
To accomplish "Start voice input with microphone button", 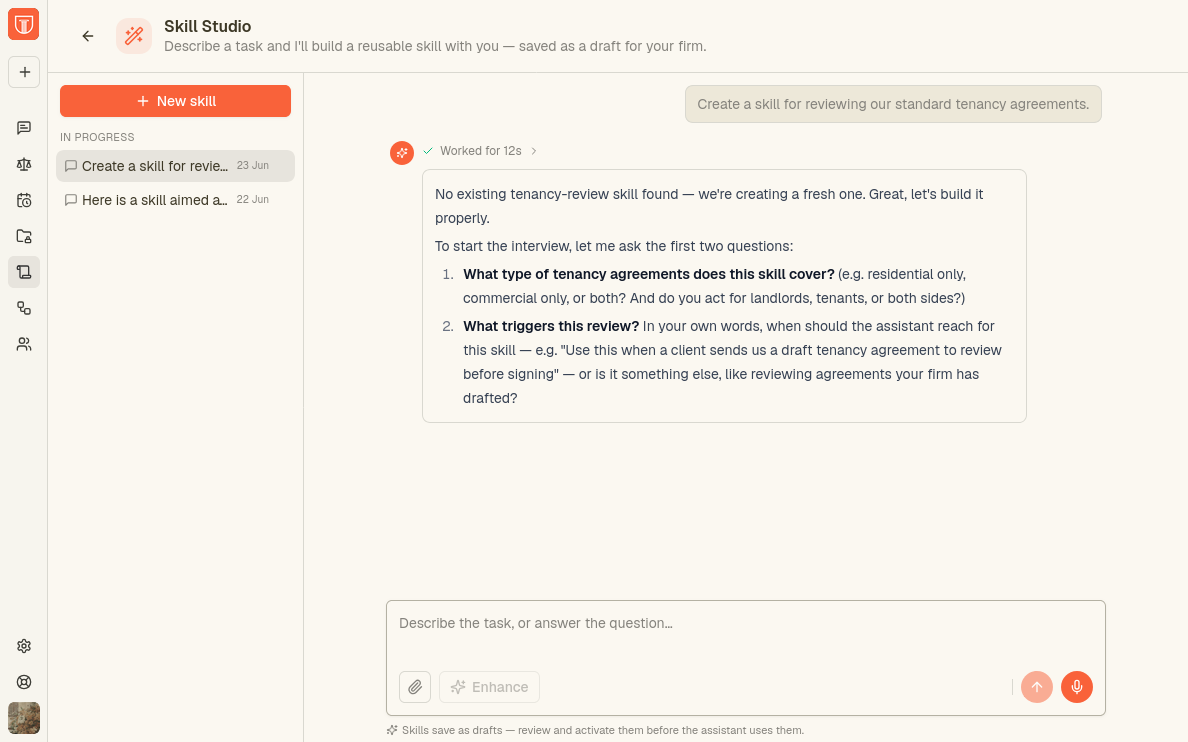I will 1077,687.
